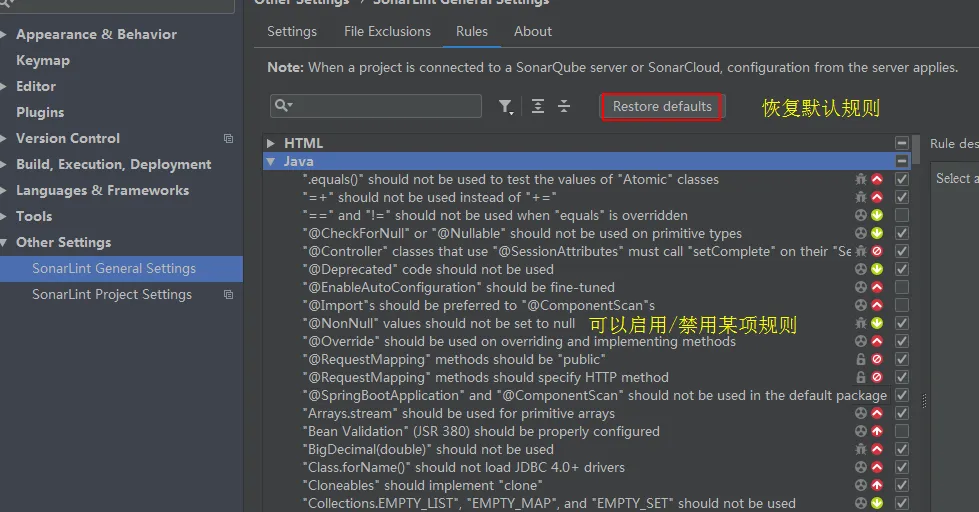Click the rules list vertical scrollbar
This screenshot has width=979, height=512.
point(916,150)
